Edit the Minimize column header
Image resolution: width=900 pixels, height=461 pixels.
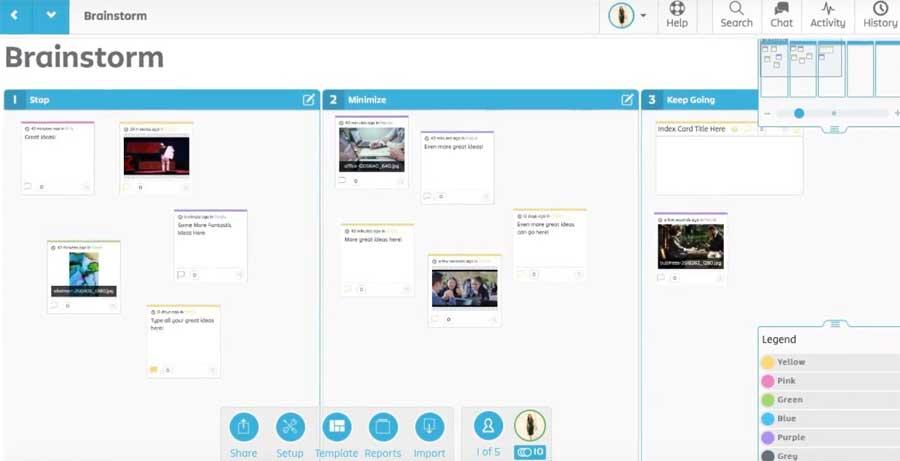(x=627, y=100)
